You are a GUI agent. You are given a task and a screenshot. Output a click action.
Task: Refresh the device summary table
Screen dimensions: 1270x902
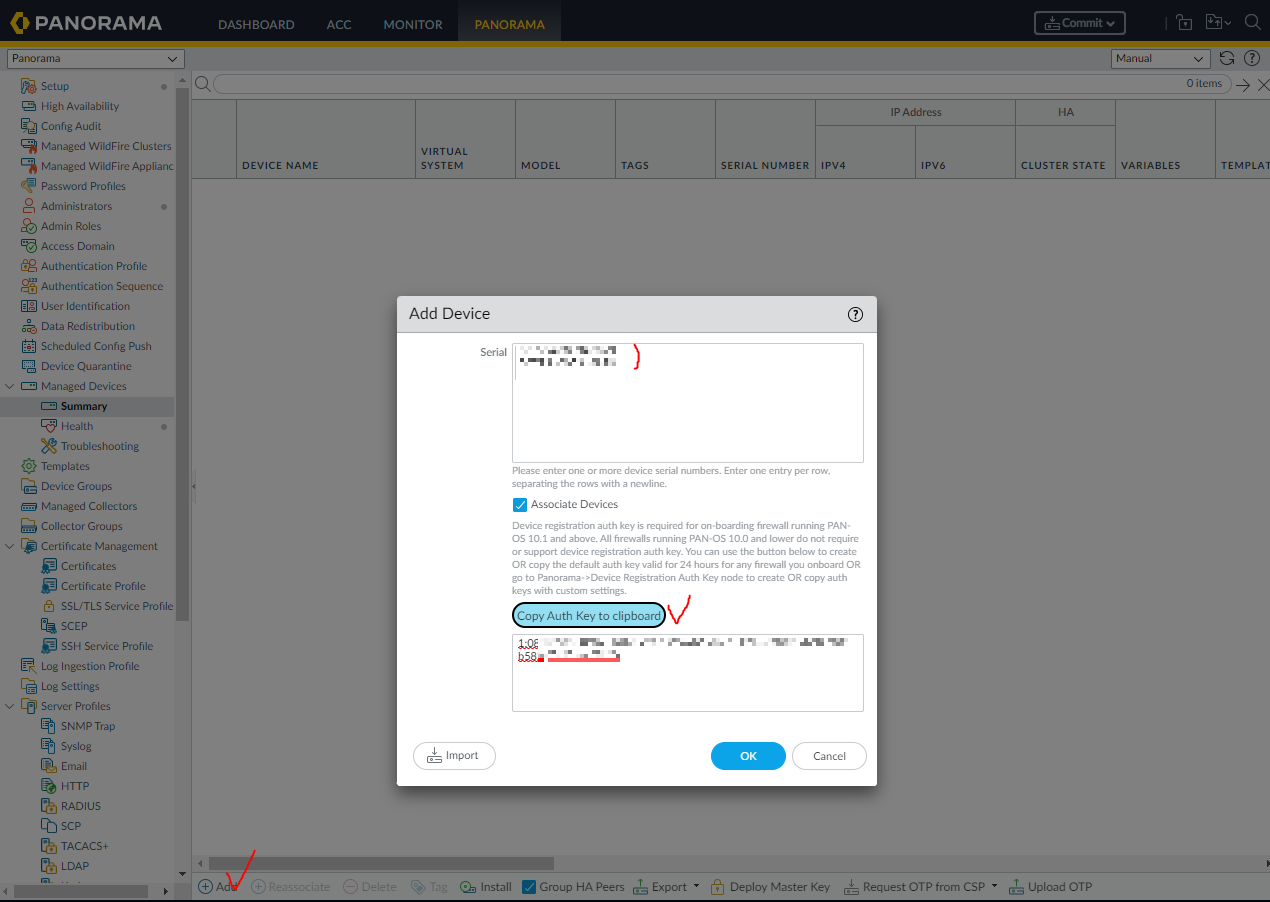1227,58
